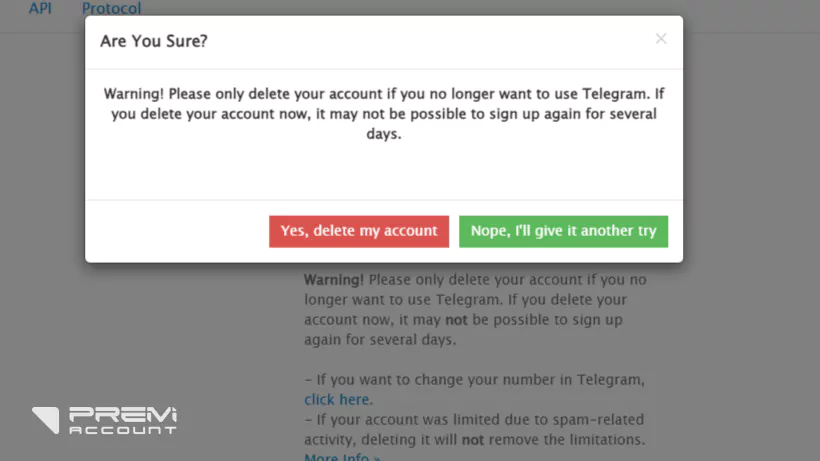Open the Protocol navigation link
Image resolution: width=820 pixels, height=461 pixels.
pos(111,9)
